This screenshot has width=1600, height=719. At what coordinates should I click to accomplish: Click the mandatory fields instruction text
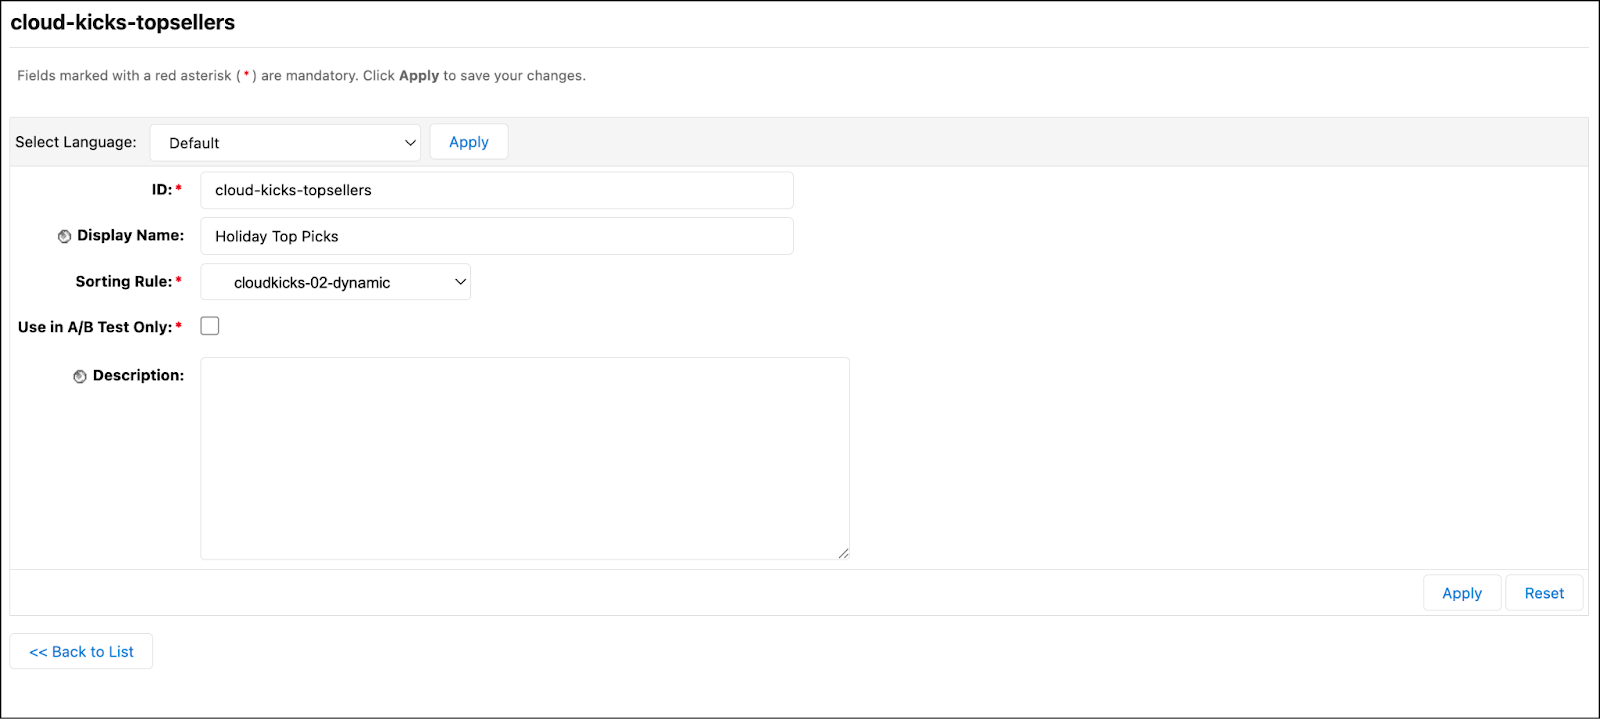tap(301, 75)
